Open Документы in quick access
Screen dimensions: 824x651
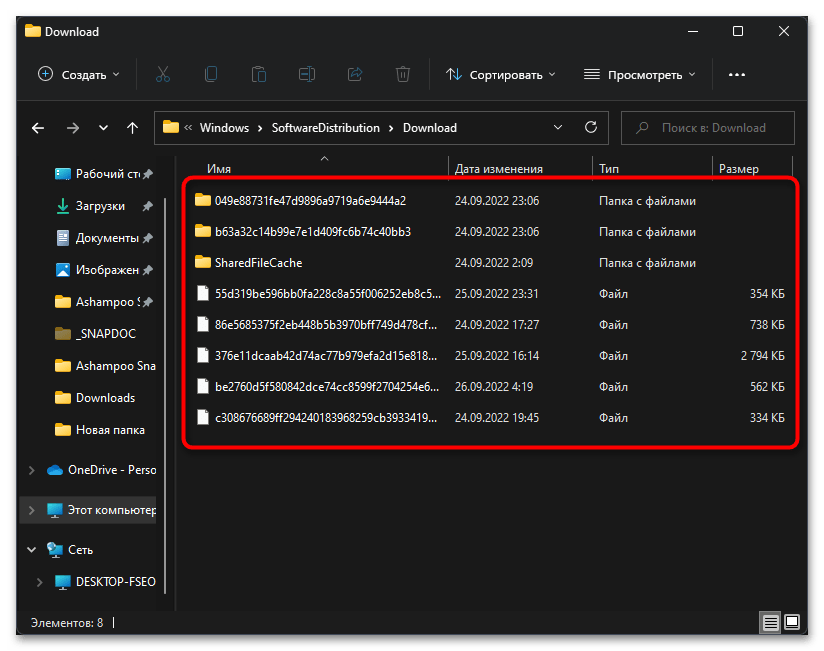(104, 238)
